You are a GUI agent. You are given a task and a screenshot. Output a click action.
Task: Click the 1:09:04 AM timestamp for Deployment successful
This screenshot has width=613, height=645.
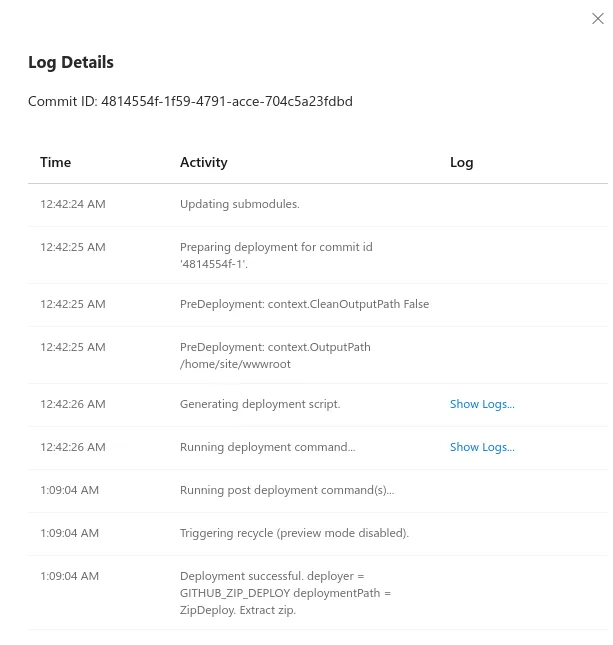click(x=69, y=576)
